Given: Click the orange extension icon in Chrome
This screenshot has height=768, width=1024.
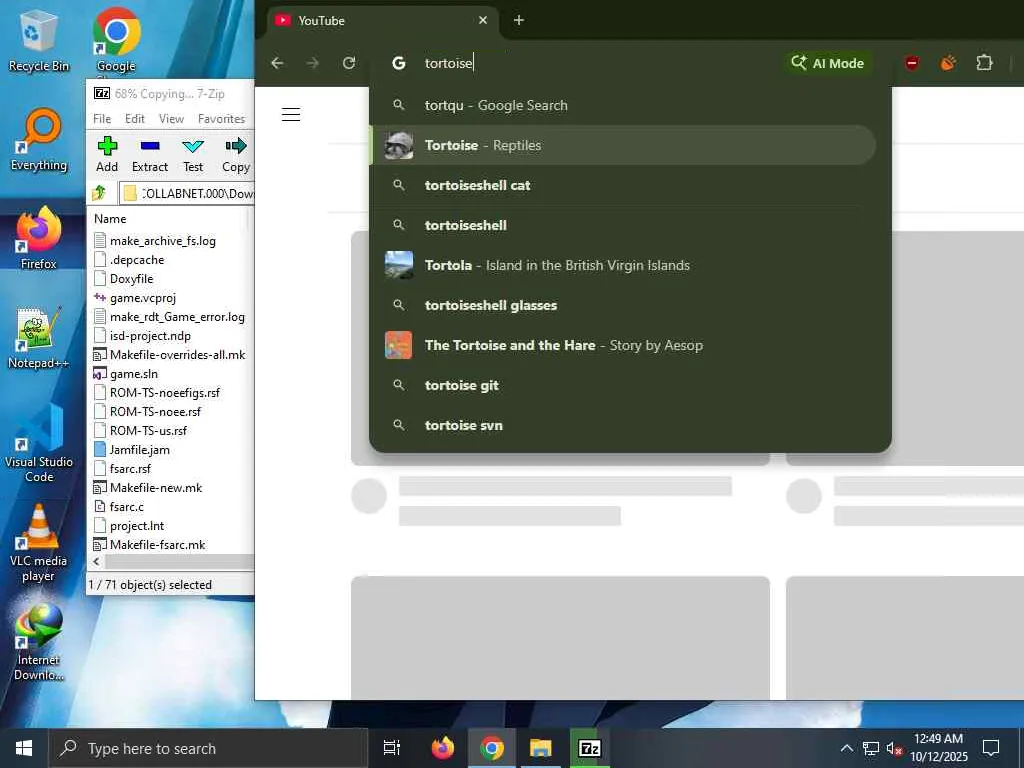Looking at the screenshot, I should click(x=948, y=63).
